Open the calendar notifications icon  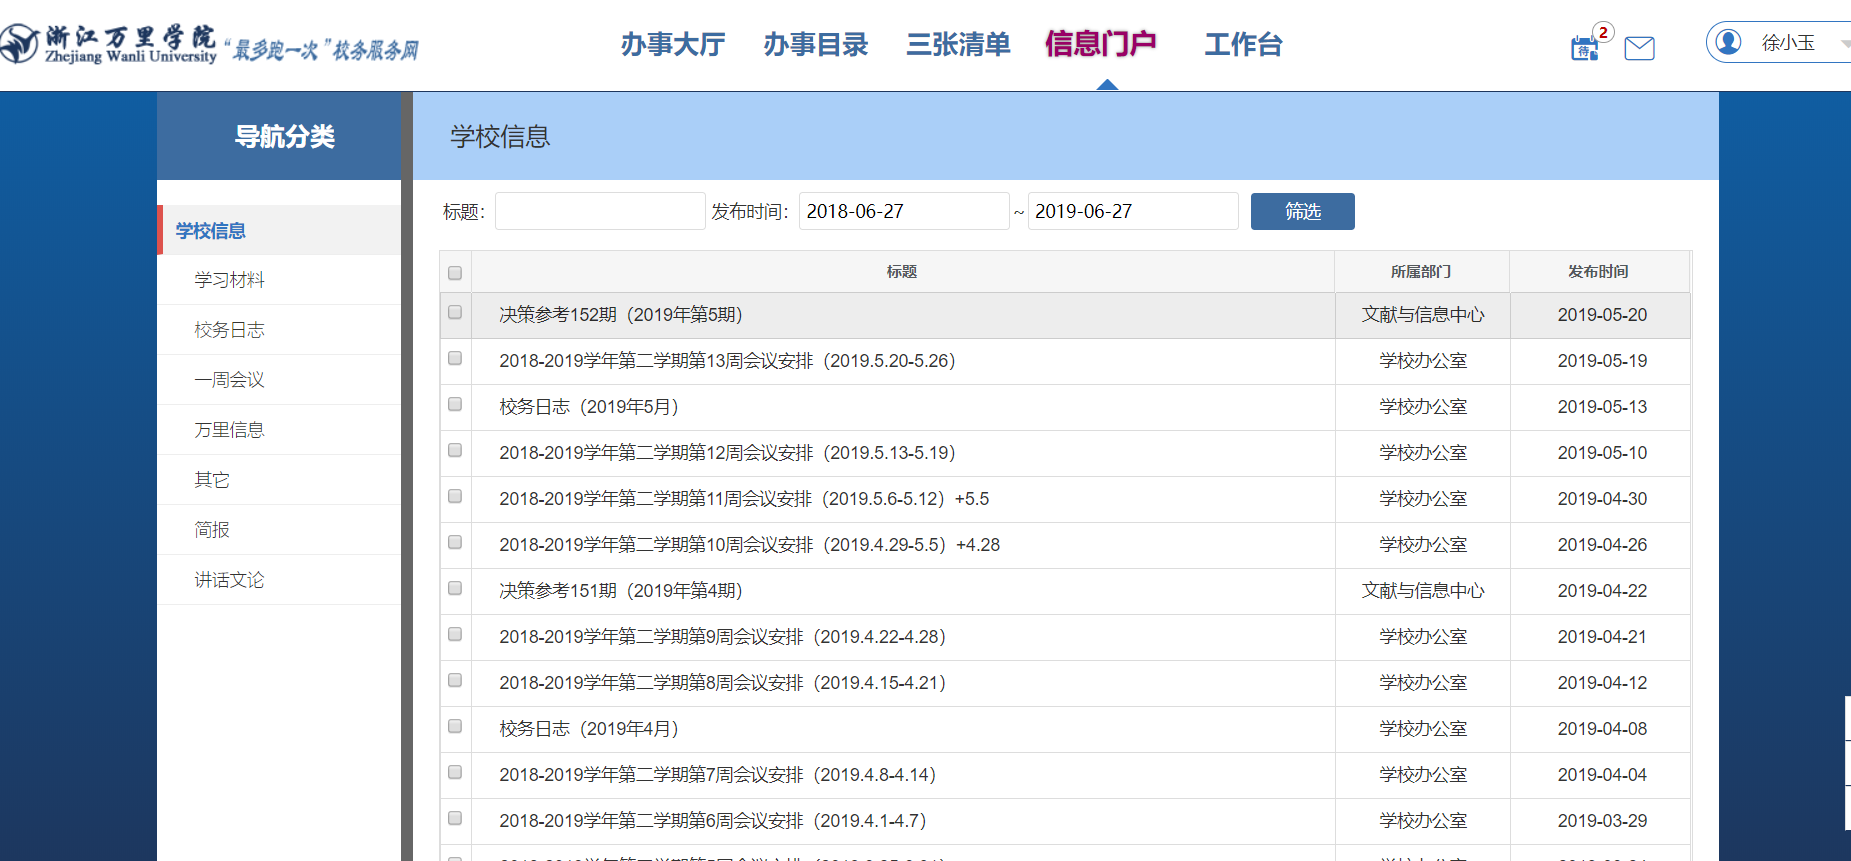pyautogui.click(x=1584, y=47)
